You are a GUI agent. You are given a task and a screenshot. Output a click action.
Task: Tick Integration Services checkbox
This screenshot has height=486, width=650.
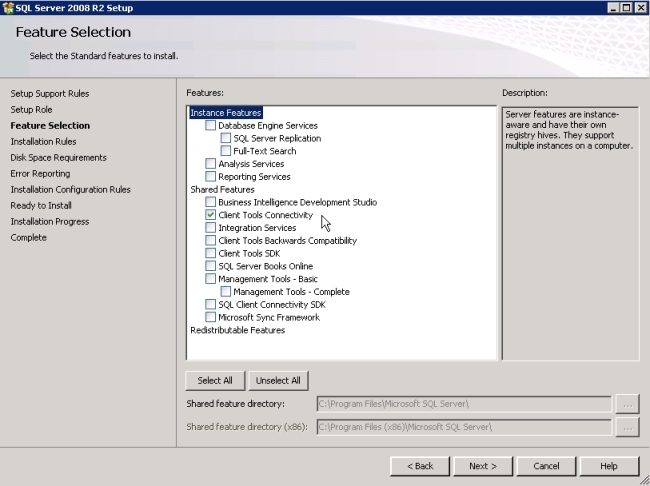coord(211,228)
